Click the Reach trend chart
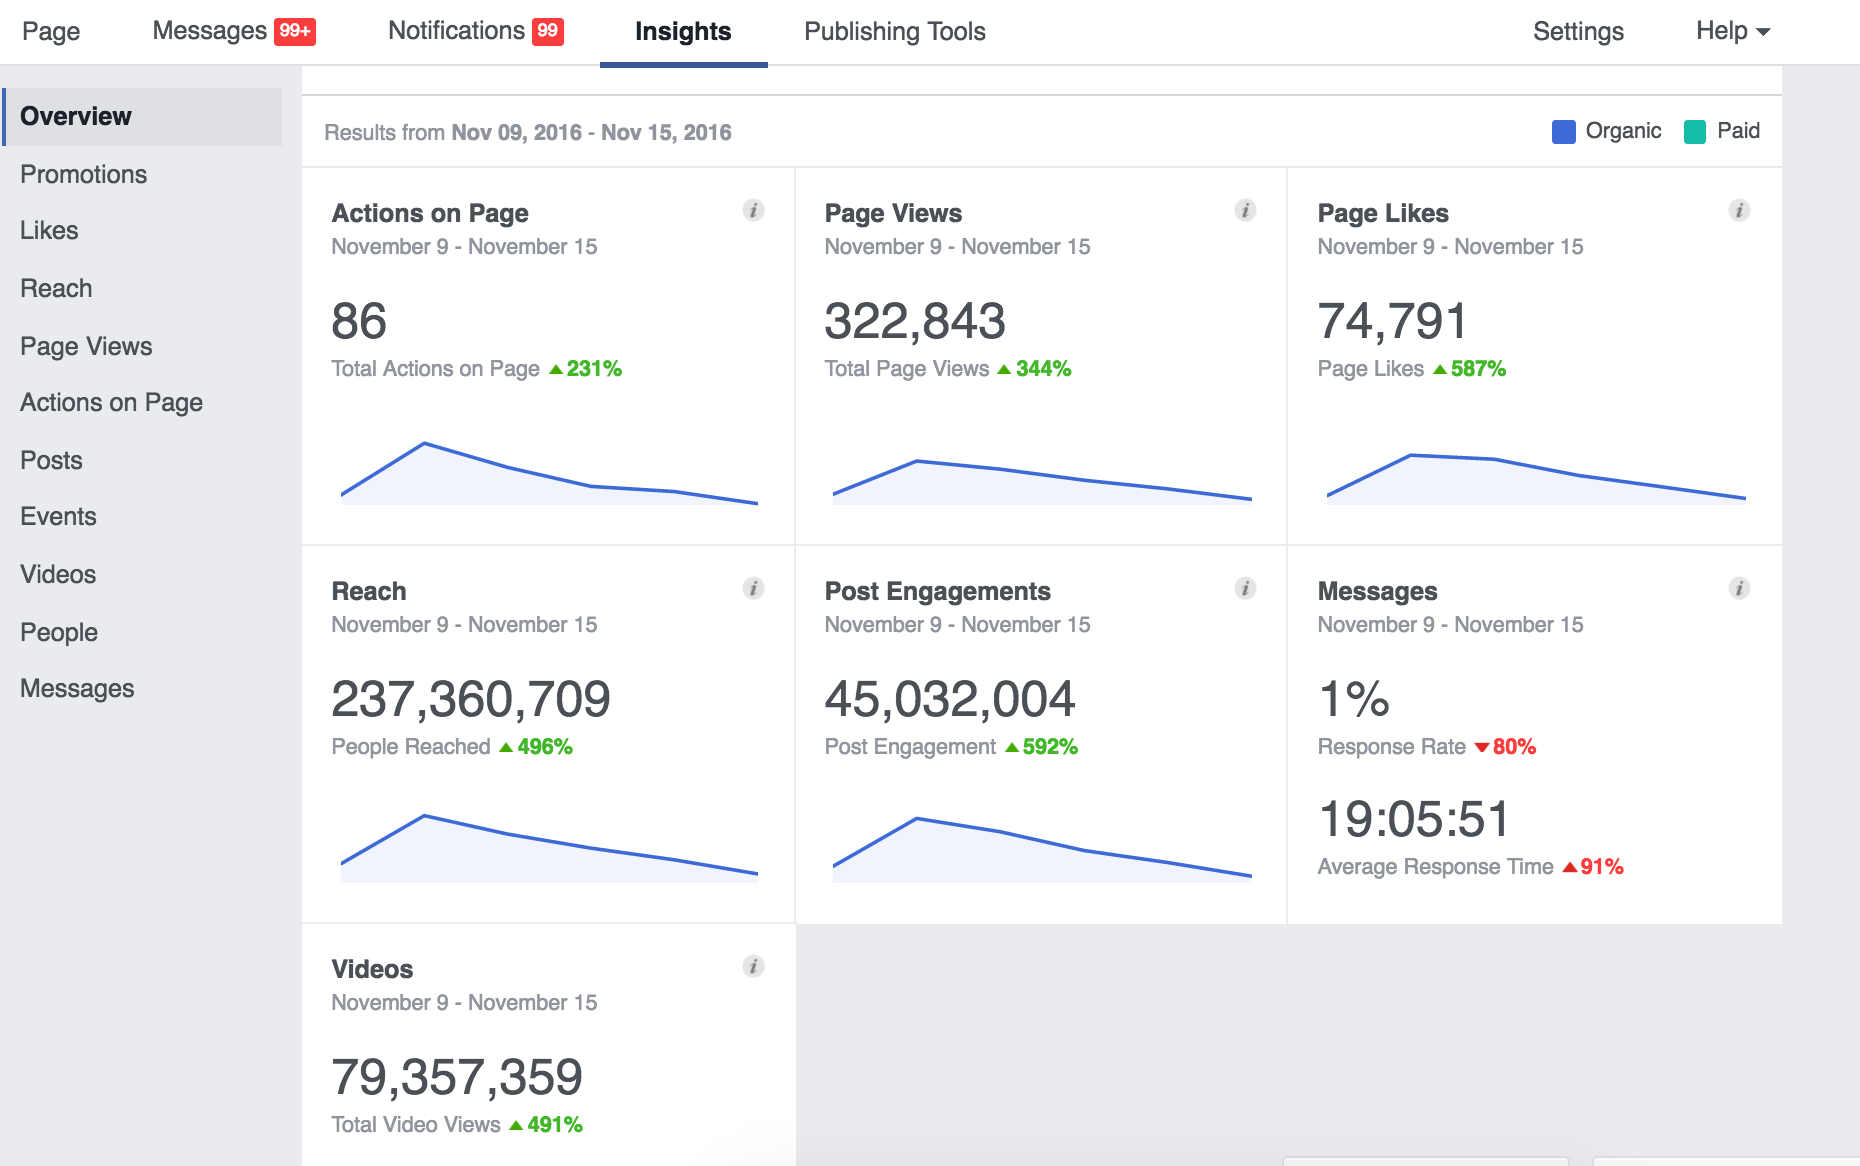Screen dimensions: 1860x1166 (549, 849)
